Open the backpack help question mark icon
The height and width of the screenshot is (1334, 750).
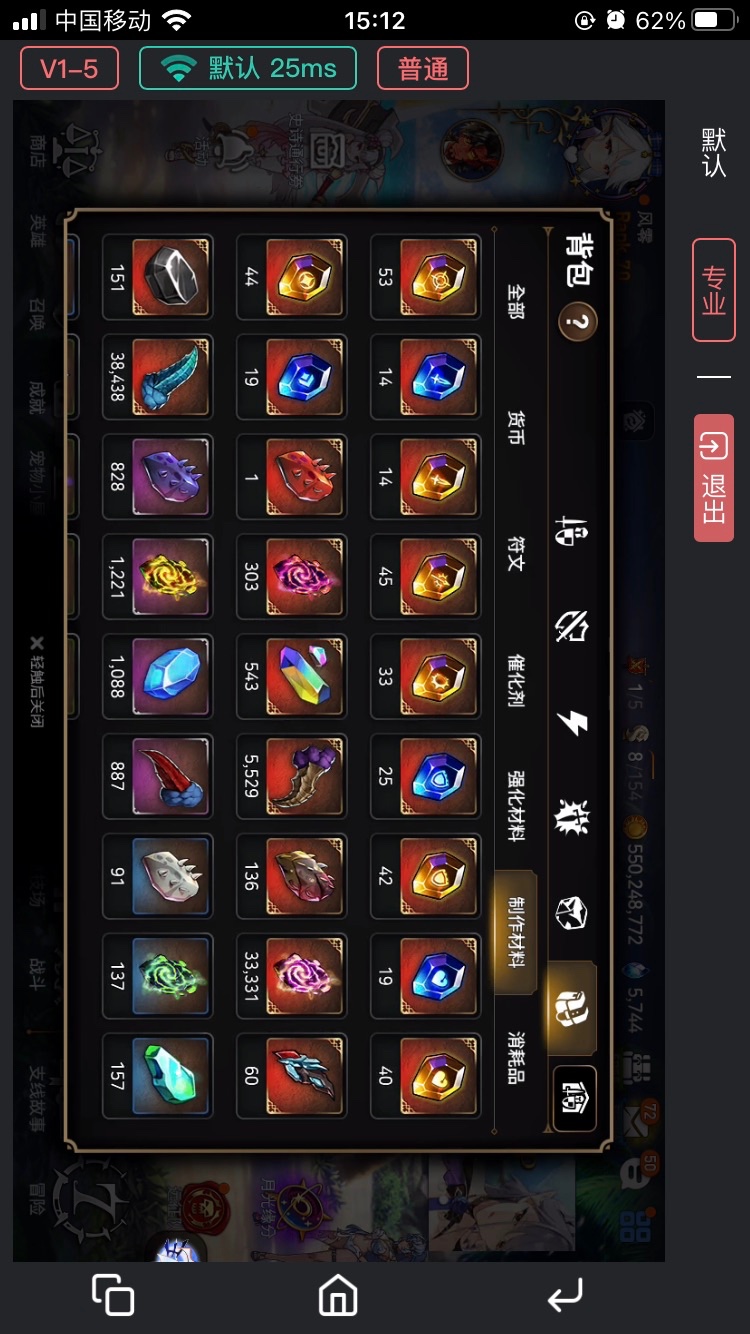click(x=577, y=322)
